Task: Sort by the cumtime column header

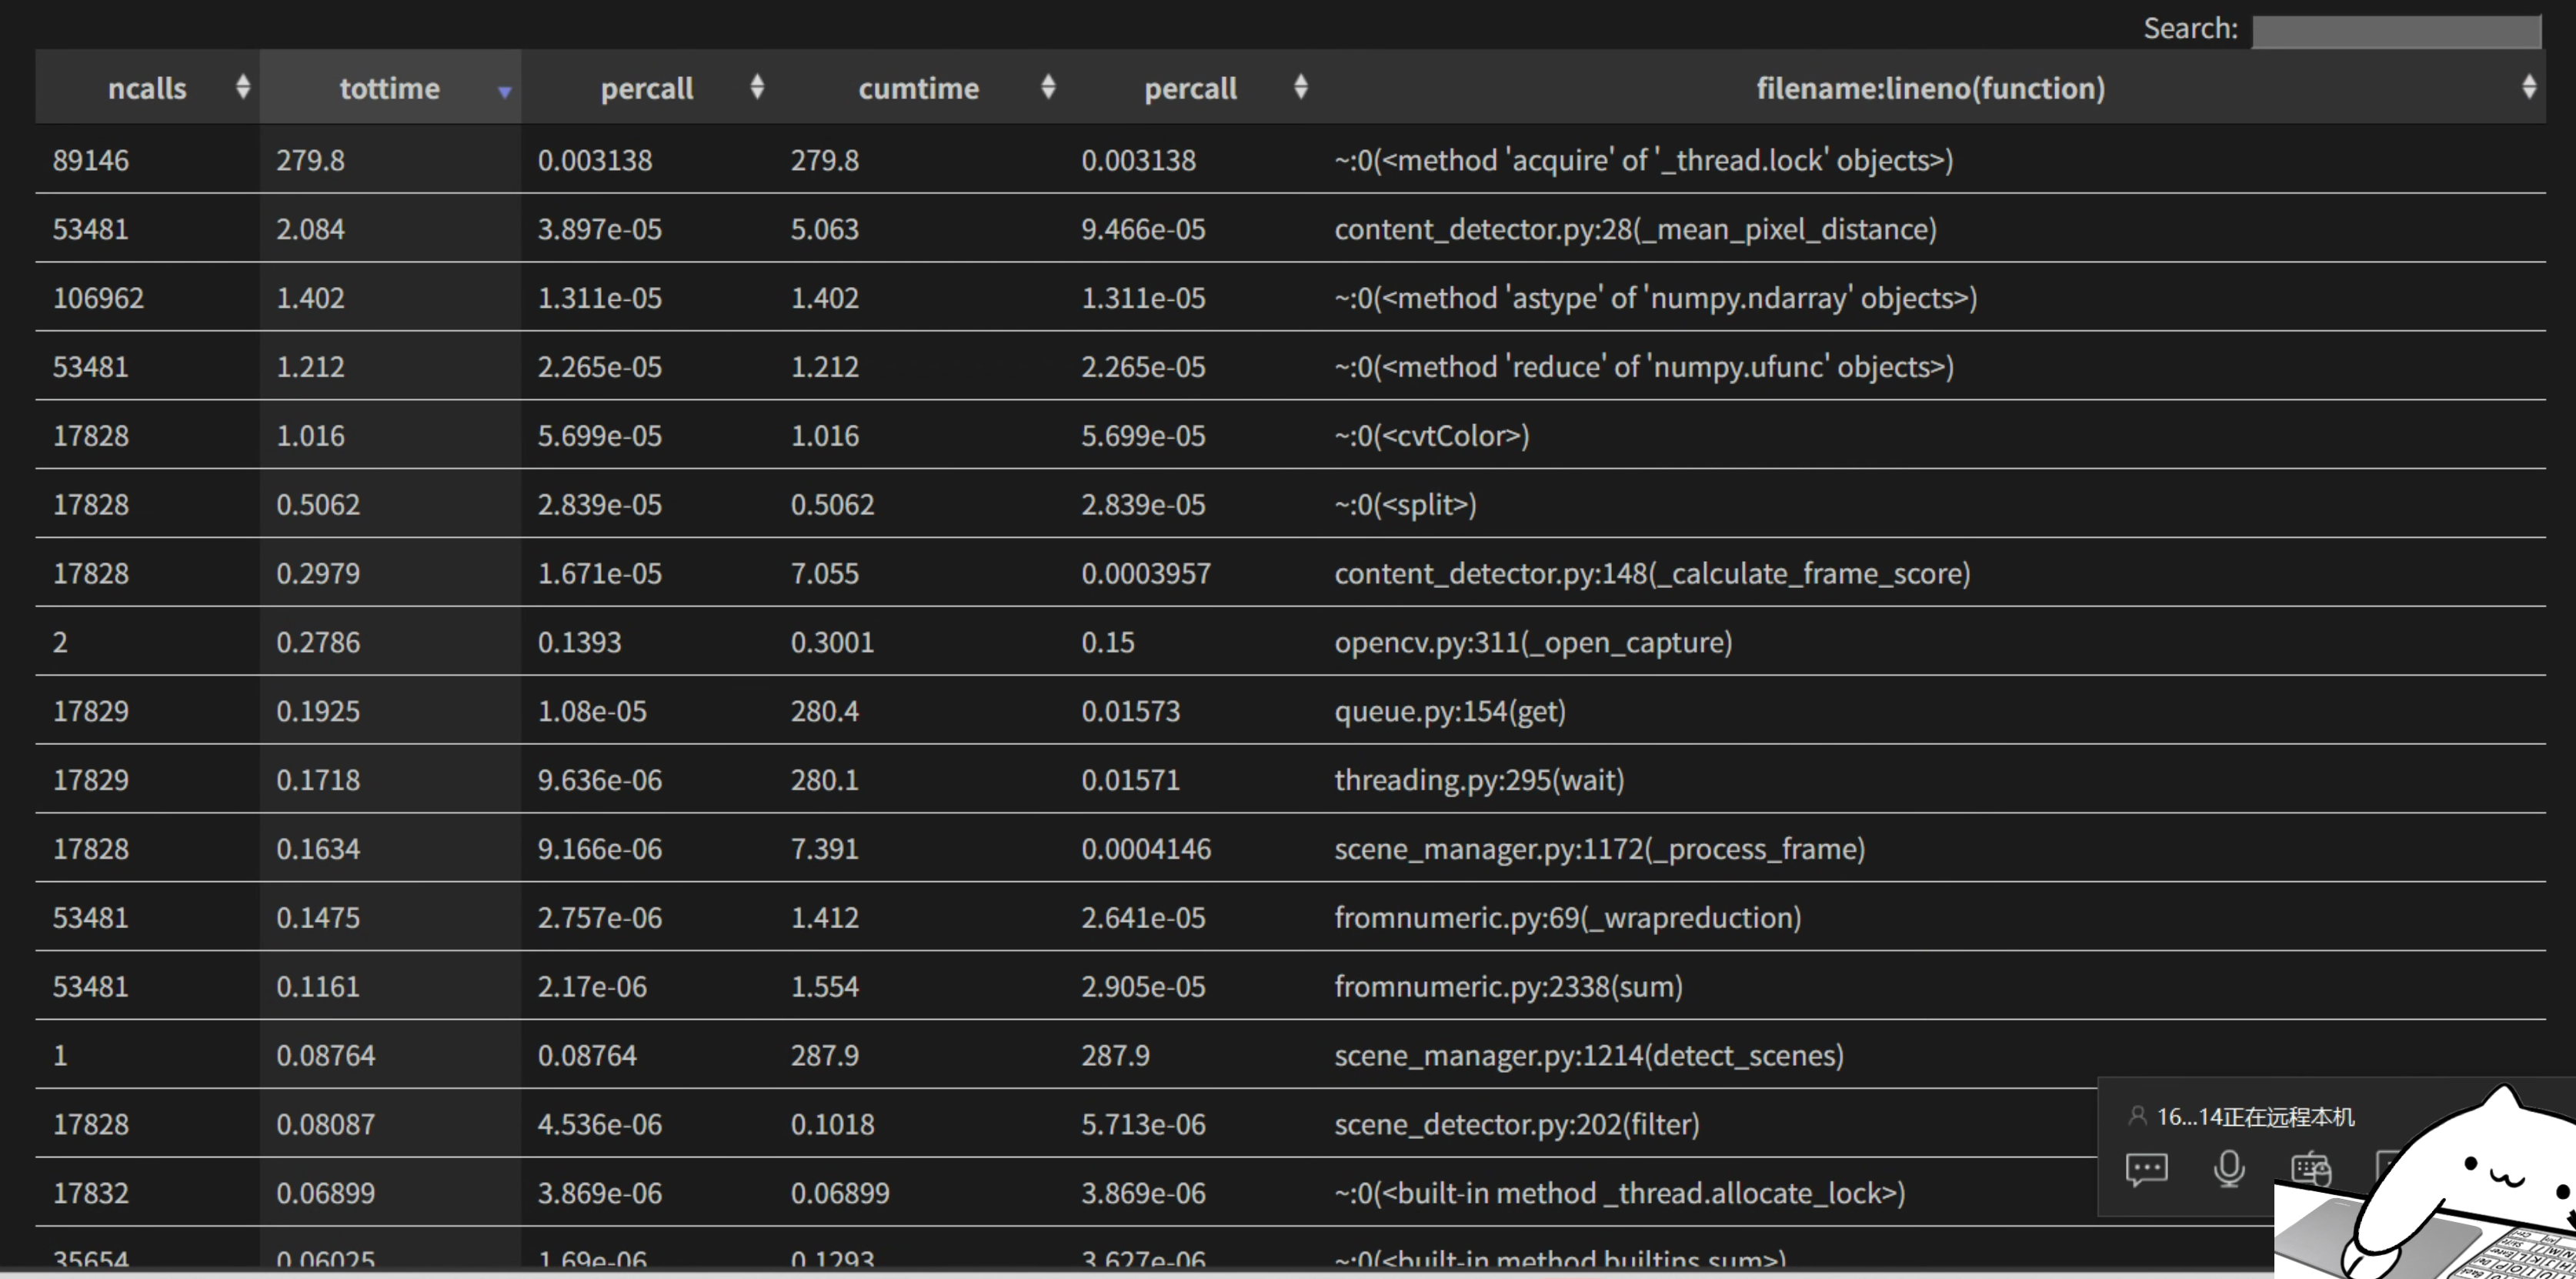Action: pos(919,88)
